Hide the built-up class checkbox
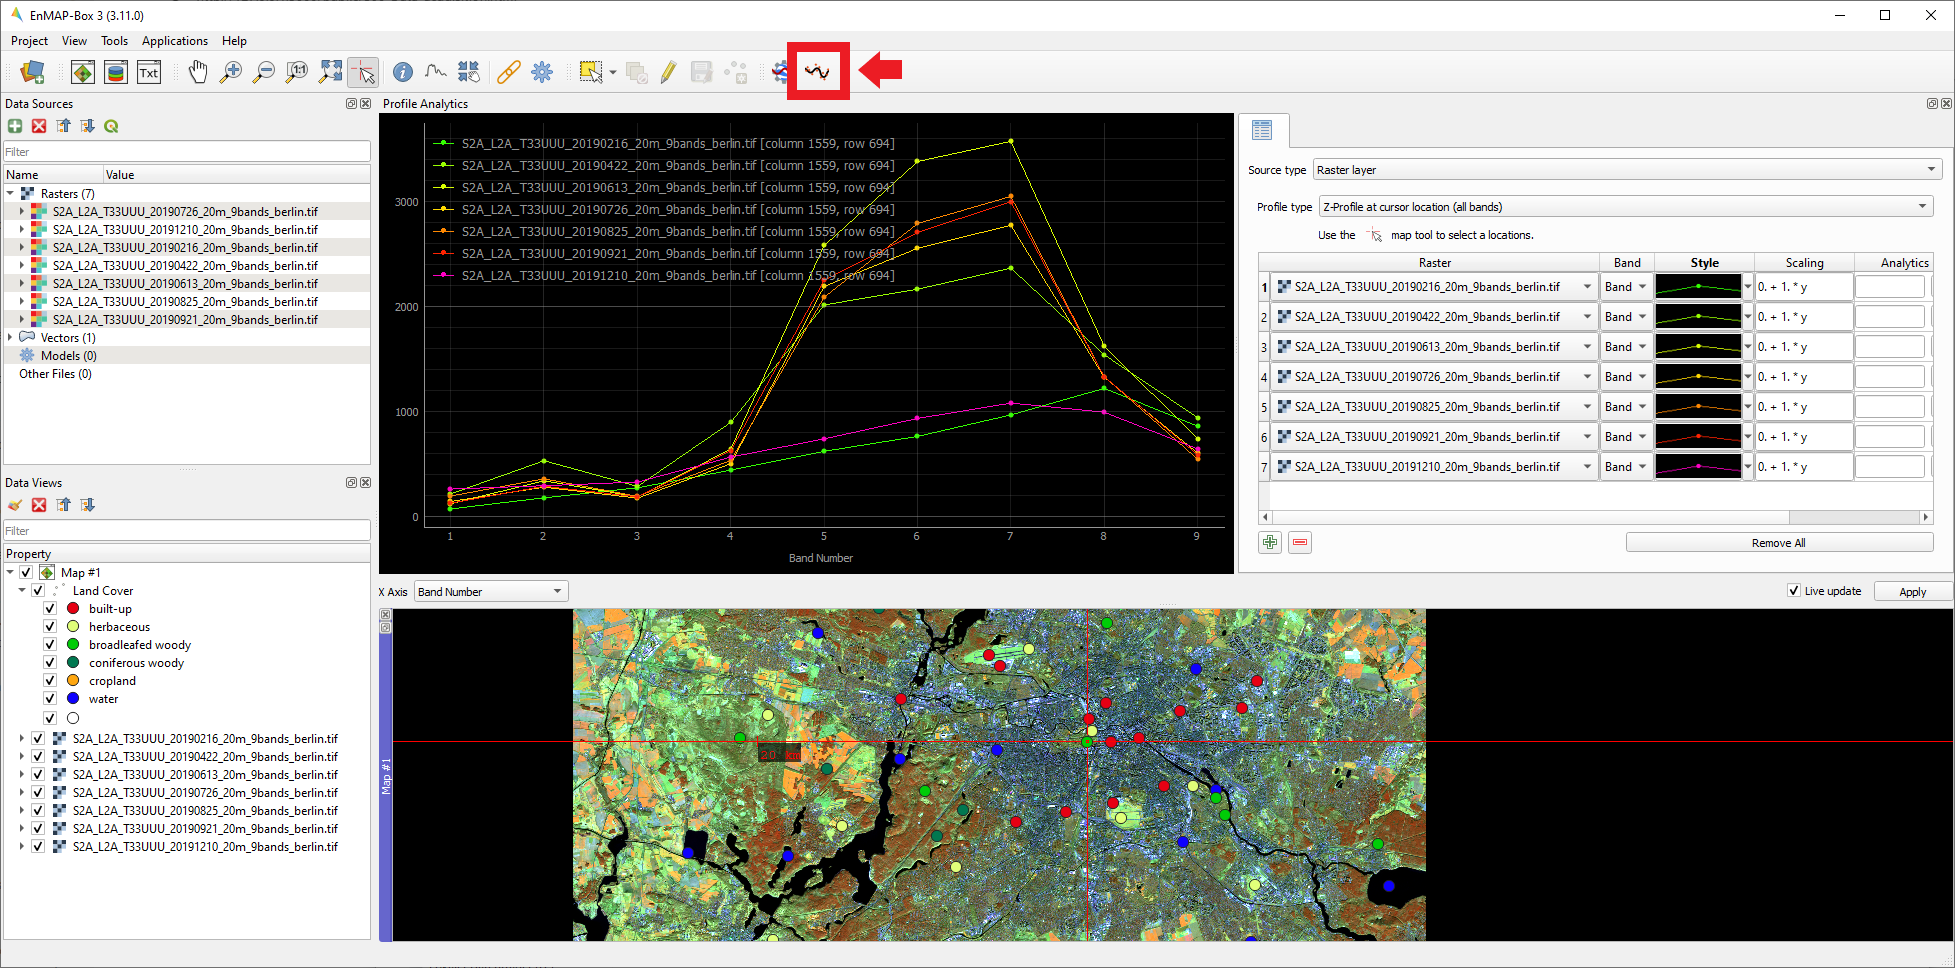The height and width of the screenshot is (968, 1955). pyautogui.click(x=50, y=609)
